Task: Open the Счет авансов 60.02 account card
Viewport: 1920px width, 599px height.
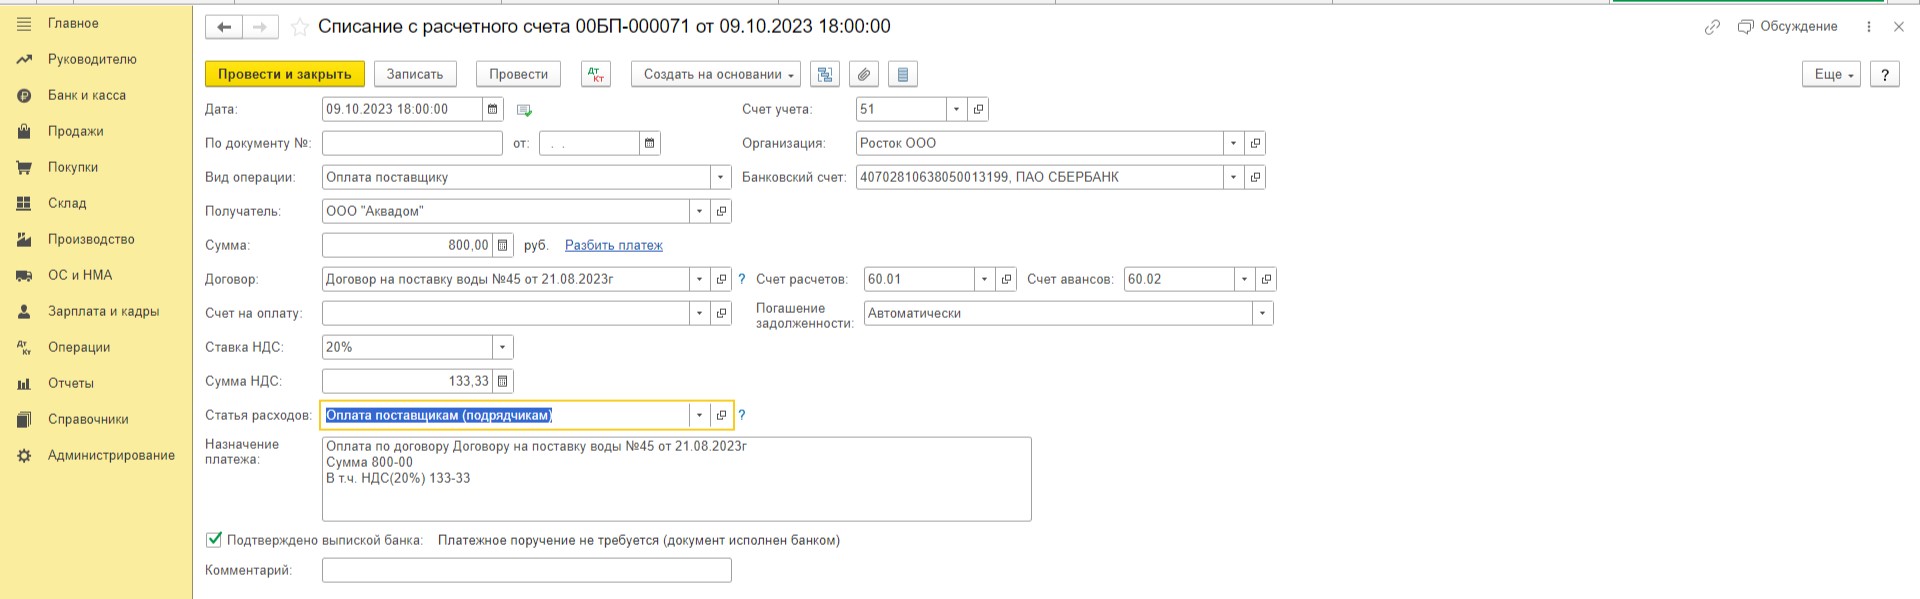Action: coord(1266,279)
